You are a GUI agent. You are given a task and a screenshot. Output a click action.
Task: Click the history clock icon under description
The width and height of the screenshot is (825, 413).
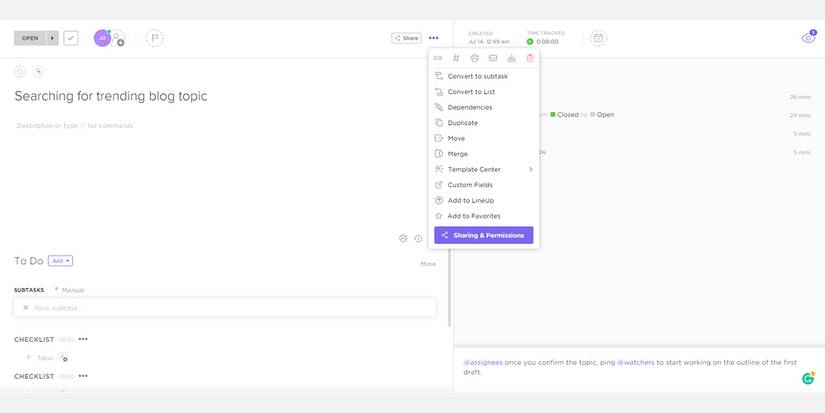418,238
